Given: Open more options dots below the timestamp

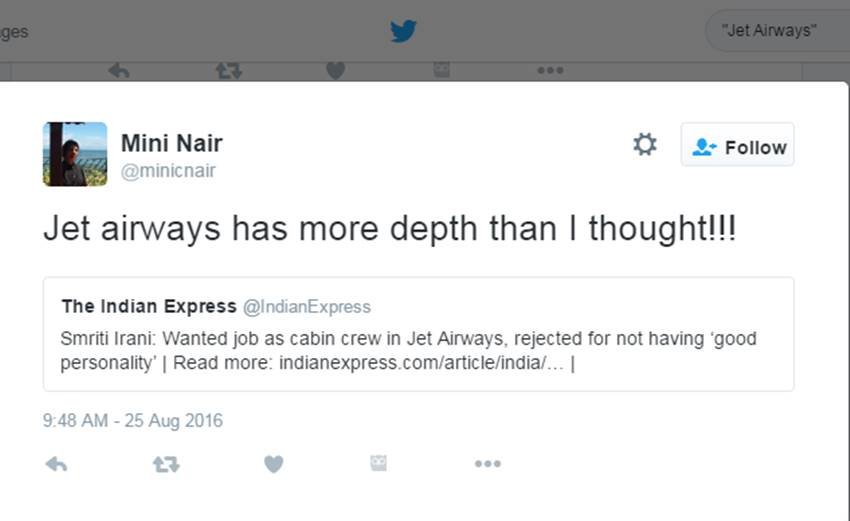Looking at the screenshot, I should (x=487, y=464).
